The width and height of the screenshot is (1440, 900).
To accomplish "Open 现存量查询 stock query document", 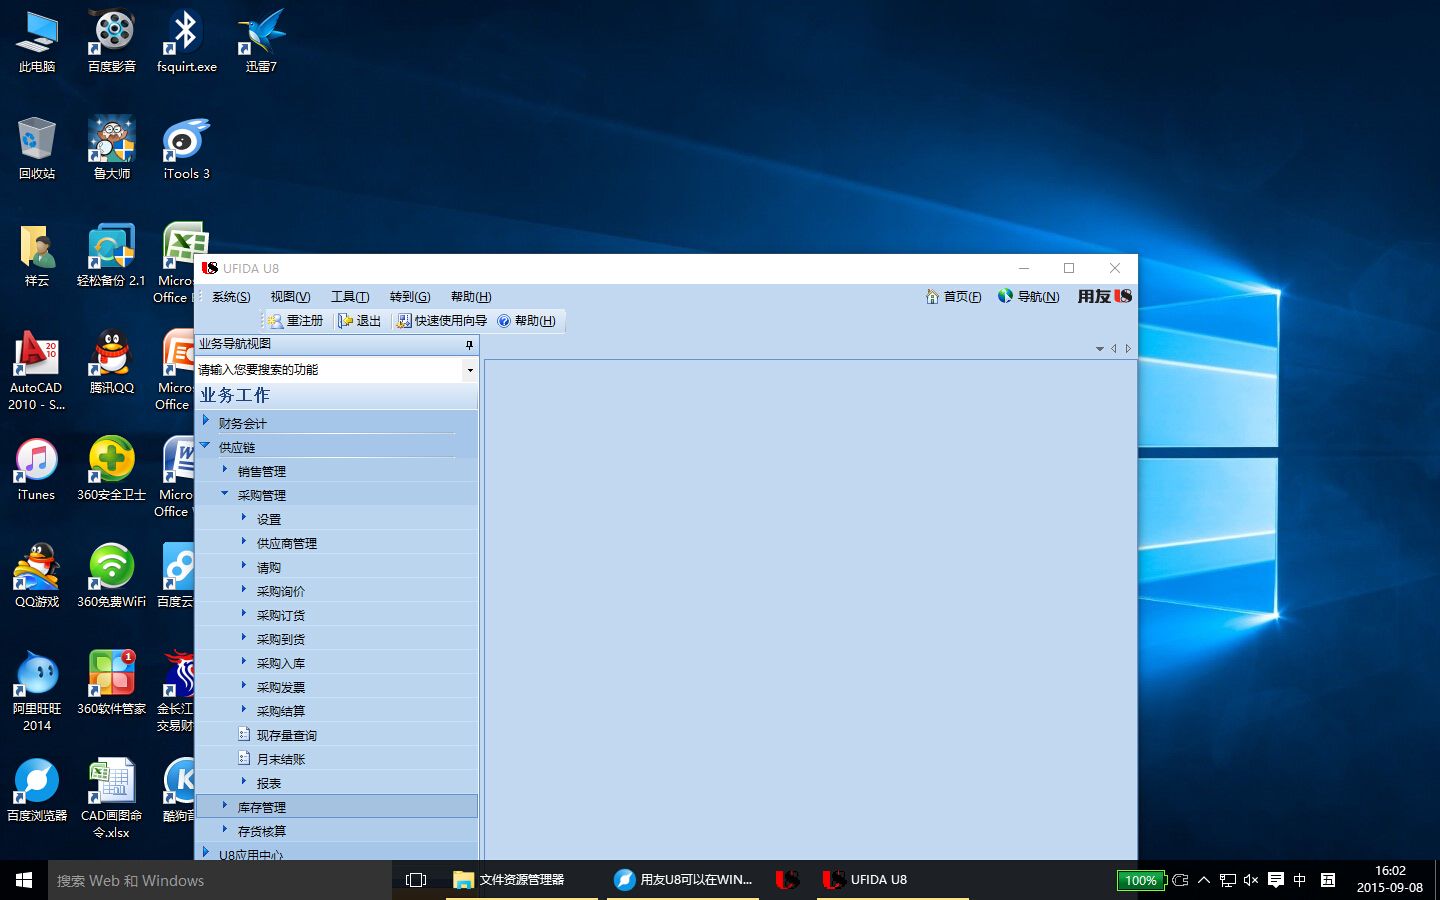I will pyautogui.click(x=286, y=735).
